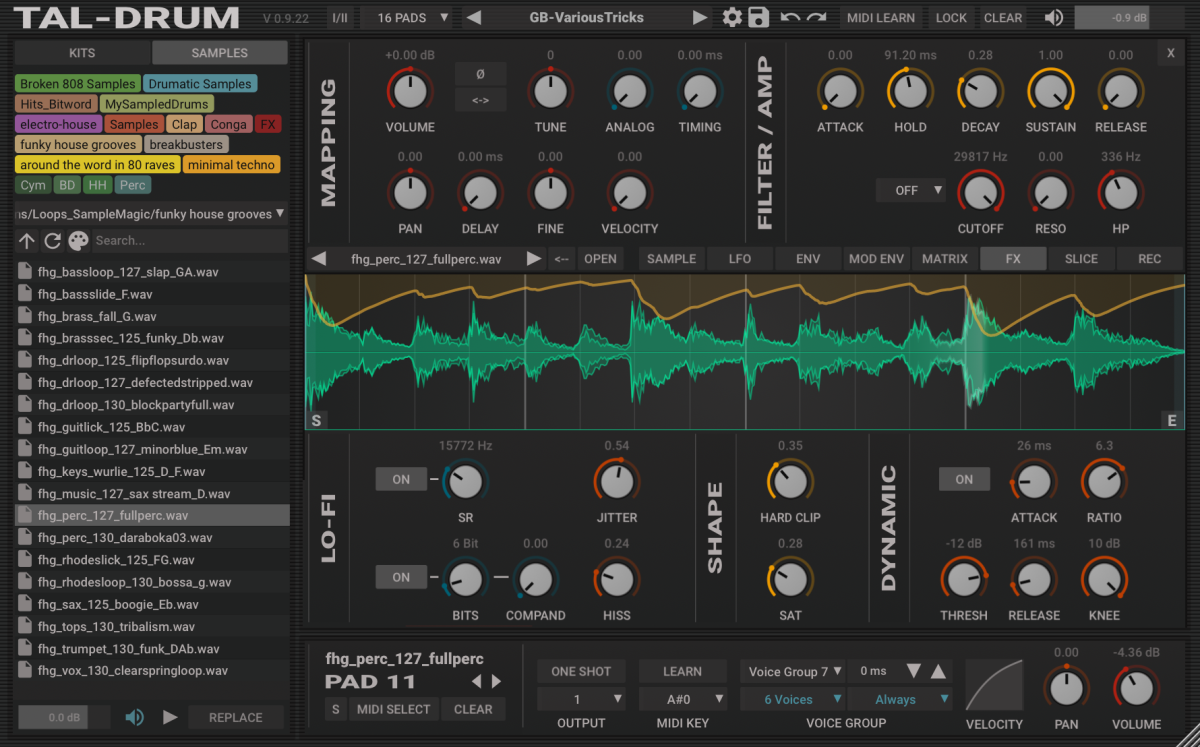This screenshot has height=747, width=1200.
Task: Open the output 1 dropdown
Action: [581, 699]
